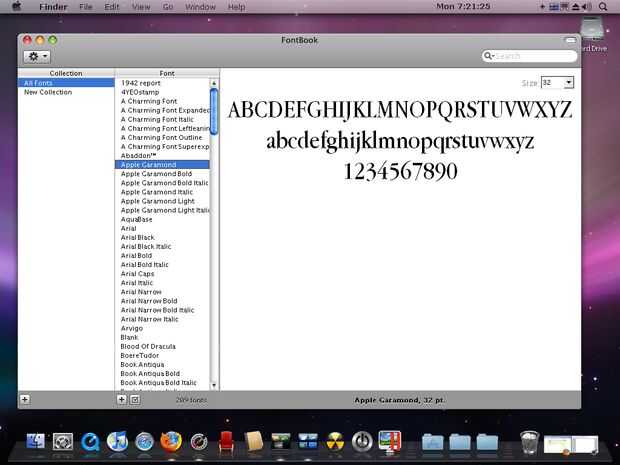This screenshot has width=620, height=465.
Task: Open the third folder stack in the Dock
Action: [x=487, y=442]
